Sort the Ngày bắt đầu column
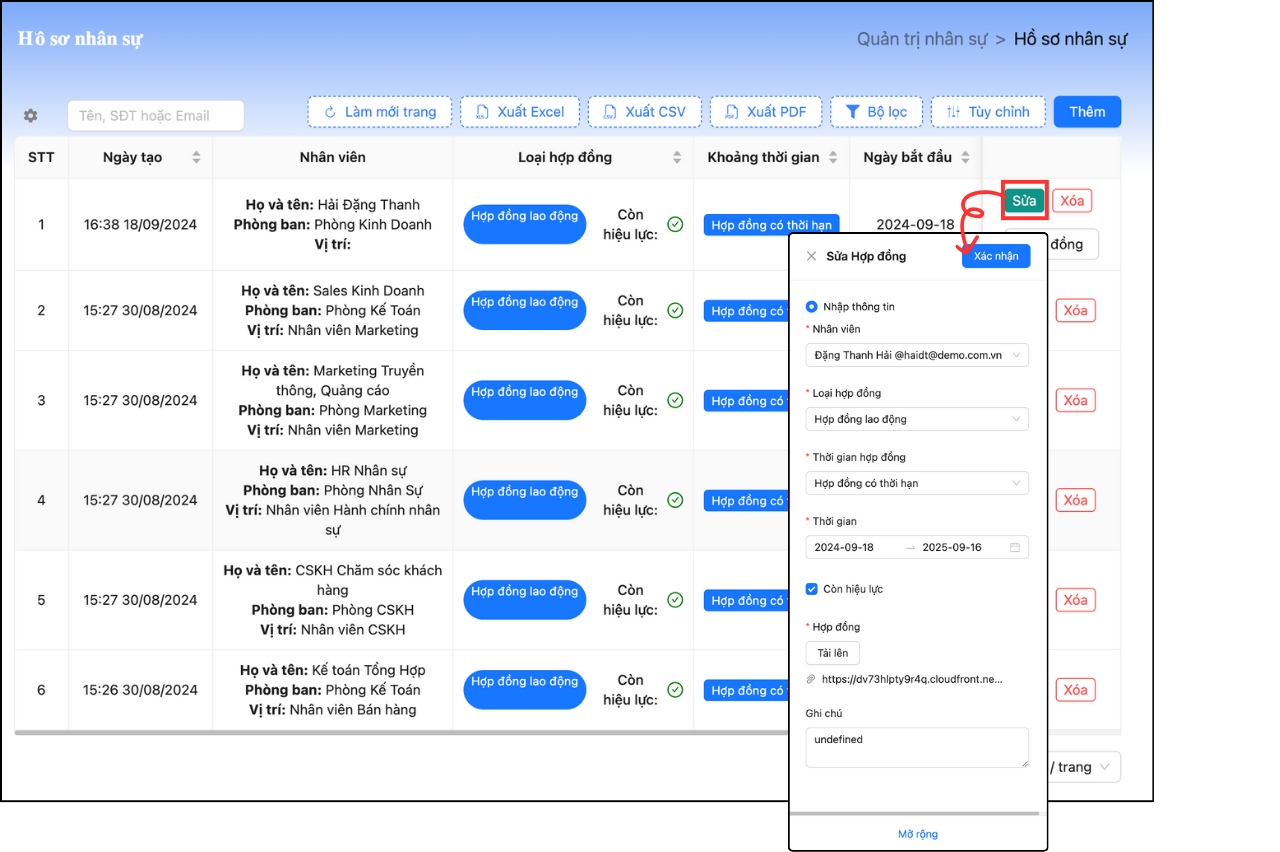The height and width of the screenshot is (852, 1280). coord(965,158)
